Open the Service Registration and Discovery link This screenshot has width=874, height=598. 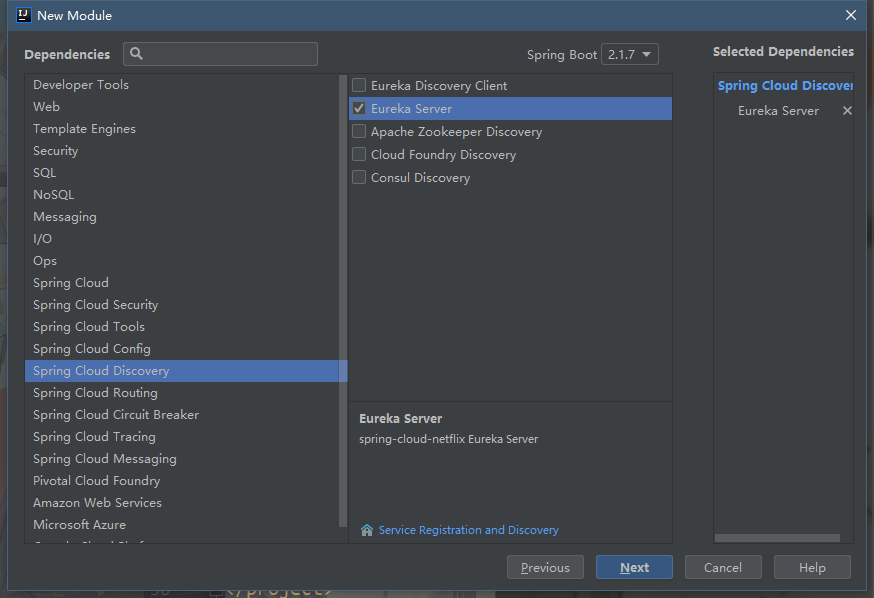pos(468,530)
